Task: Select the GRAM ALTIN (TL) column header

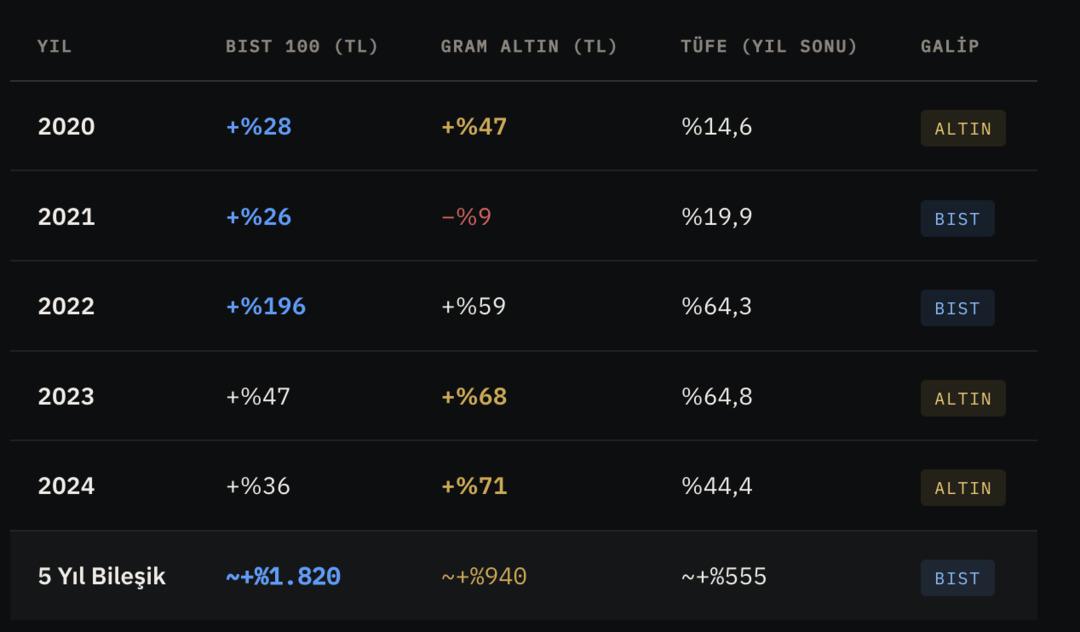Action: pos(529,46)
